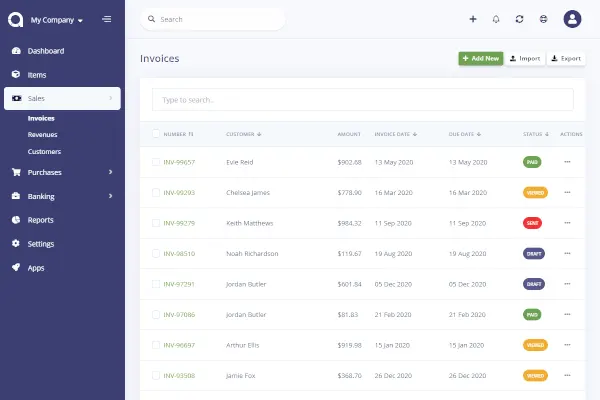
Task: Click the Reports sidebar icon
Action: 16,220
